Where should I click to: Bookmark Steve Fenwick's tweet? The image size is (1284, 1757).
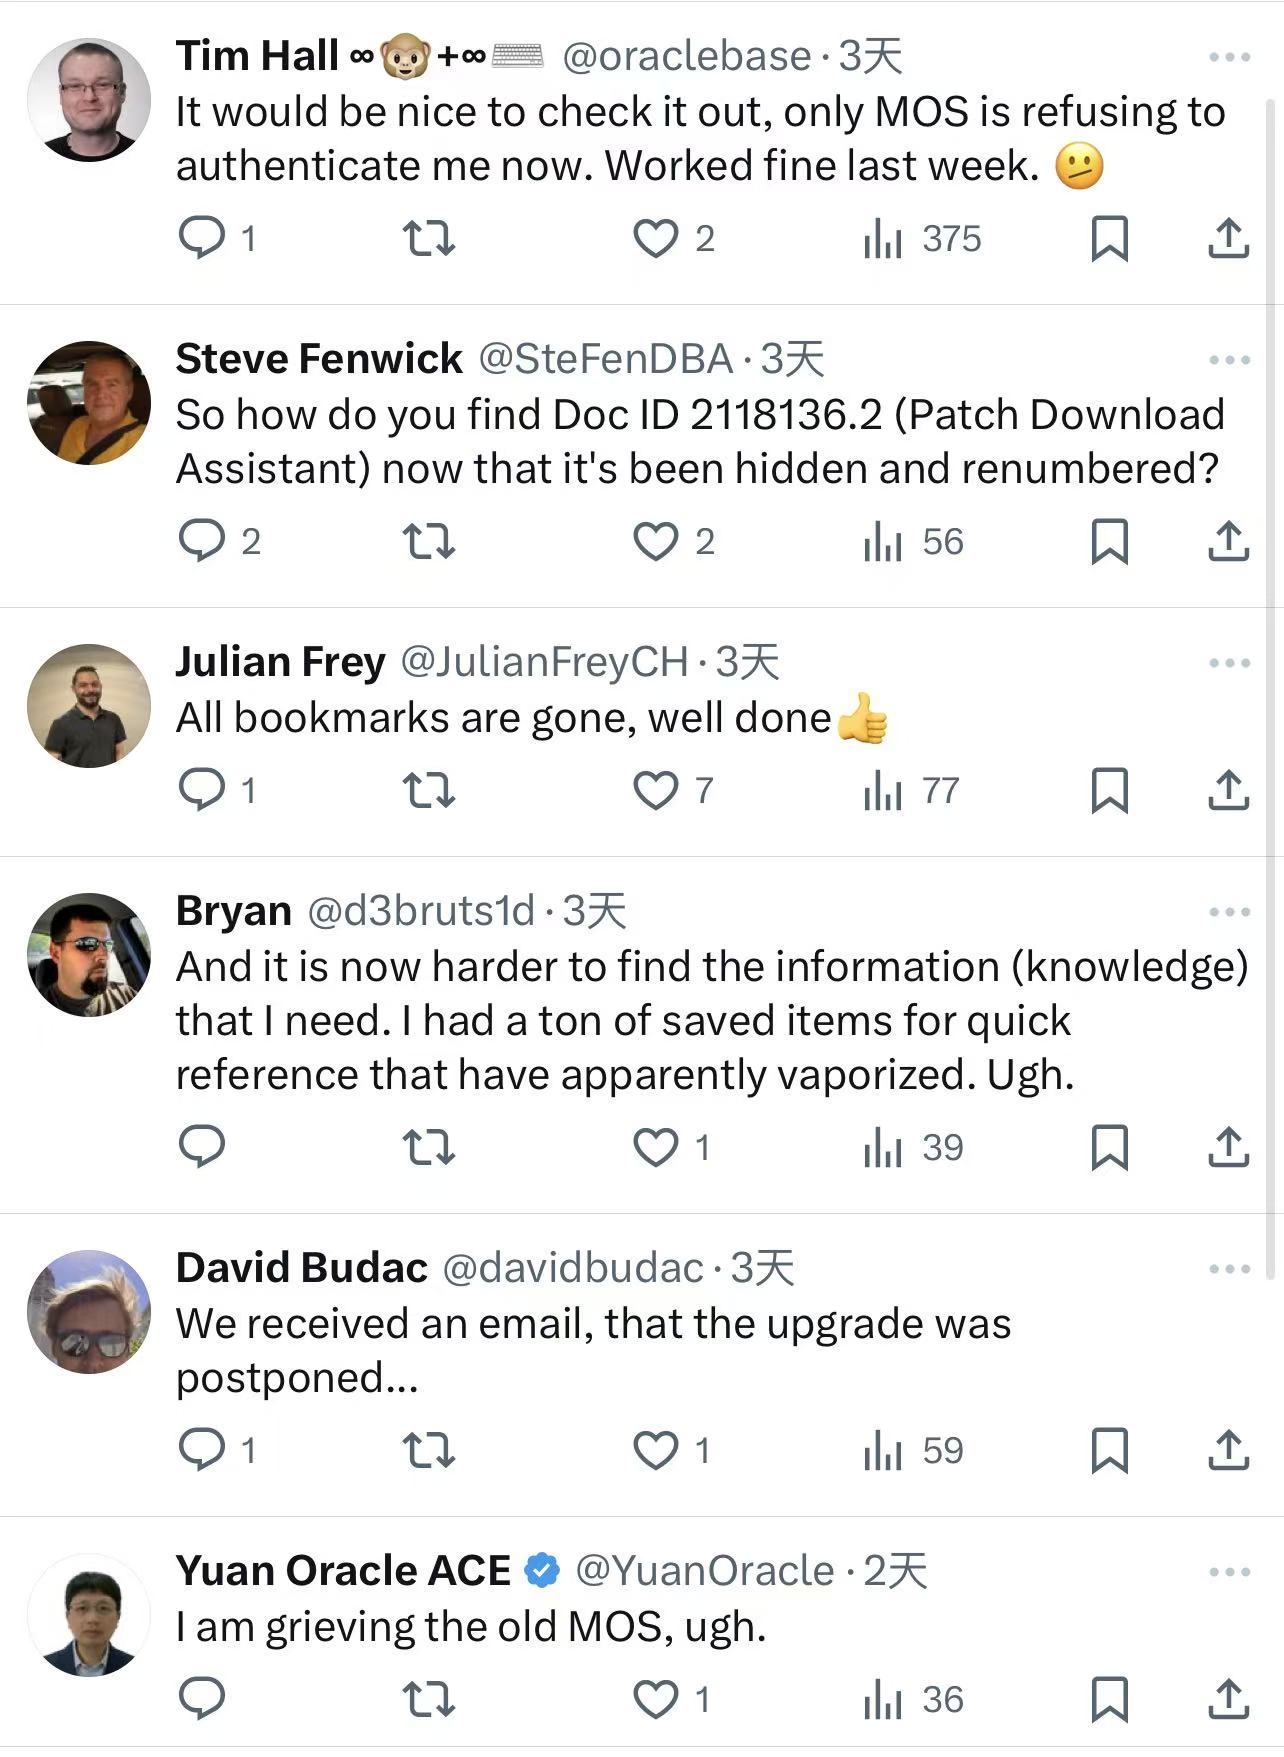click(x=1109, y=541)
